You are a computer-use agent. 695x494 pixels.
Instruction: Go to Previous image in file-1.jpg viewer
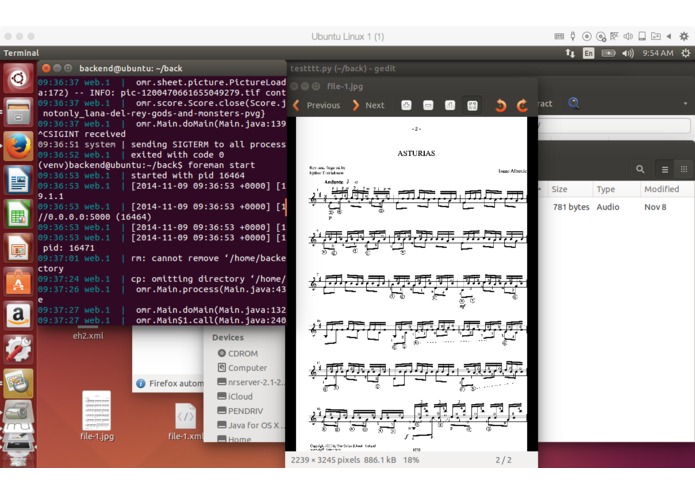coord(316,105)
